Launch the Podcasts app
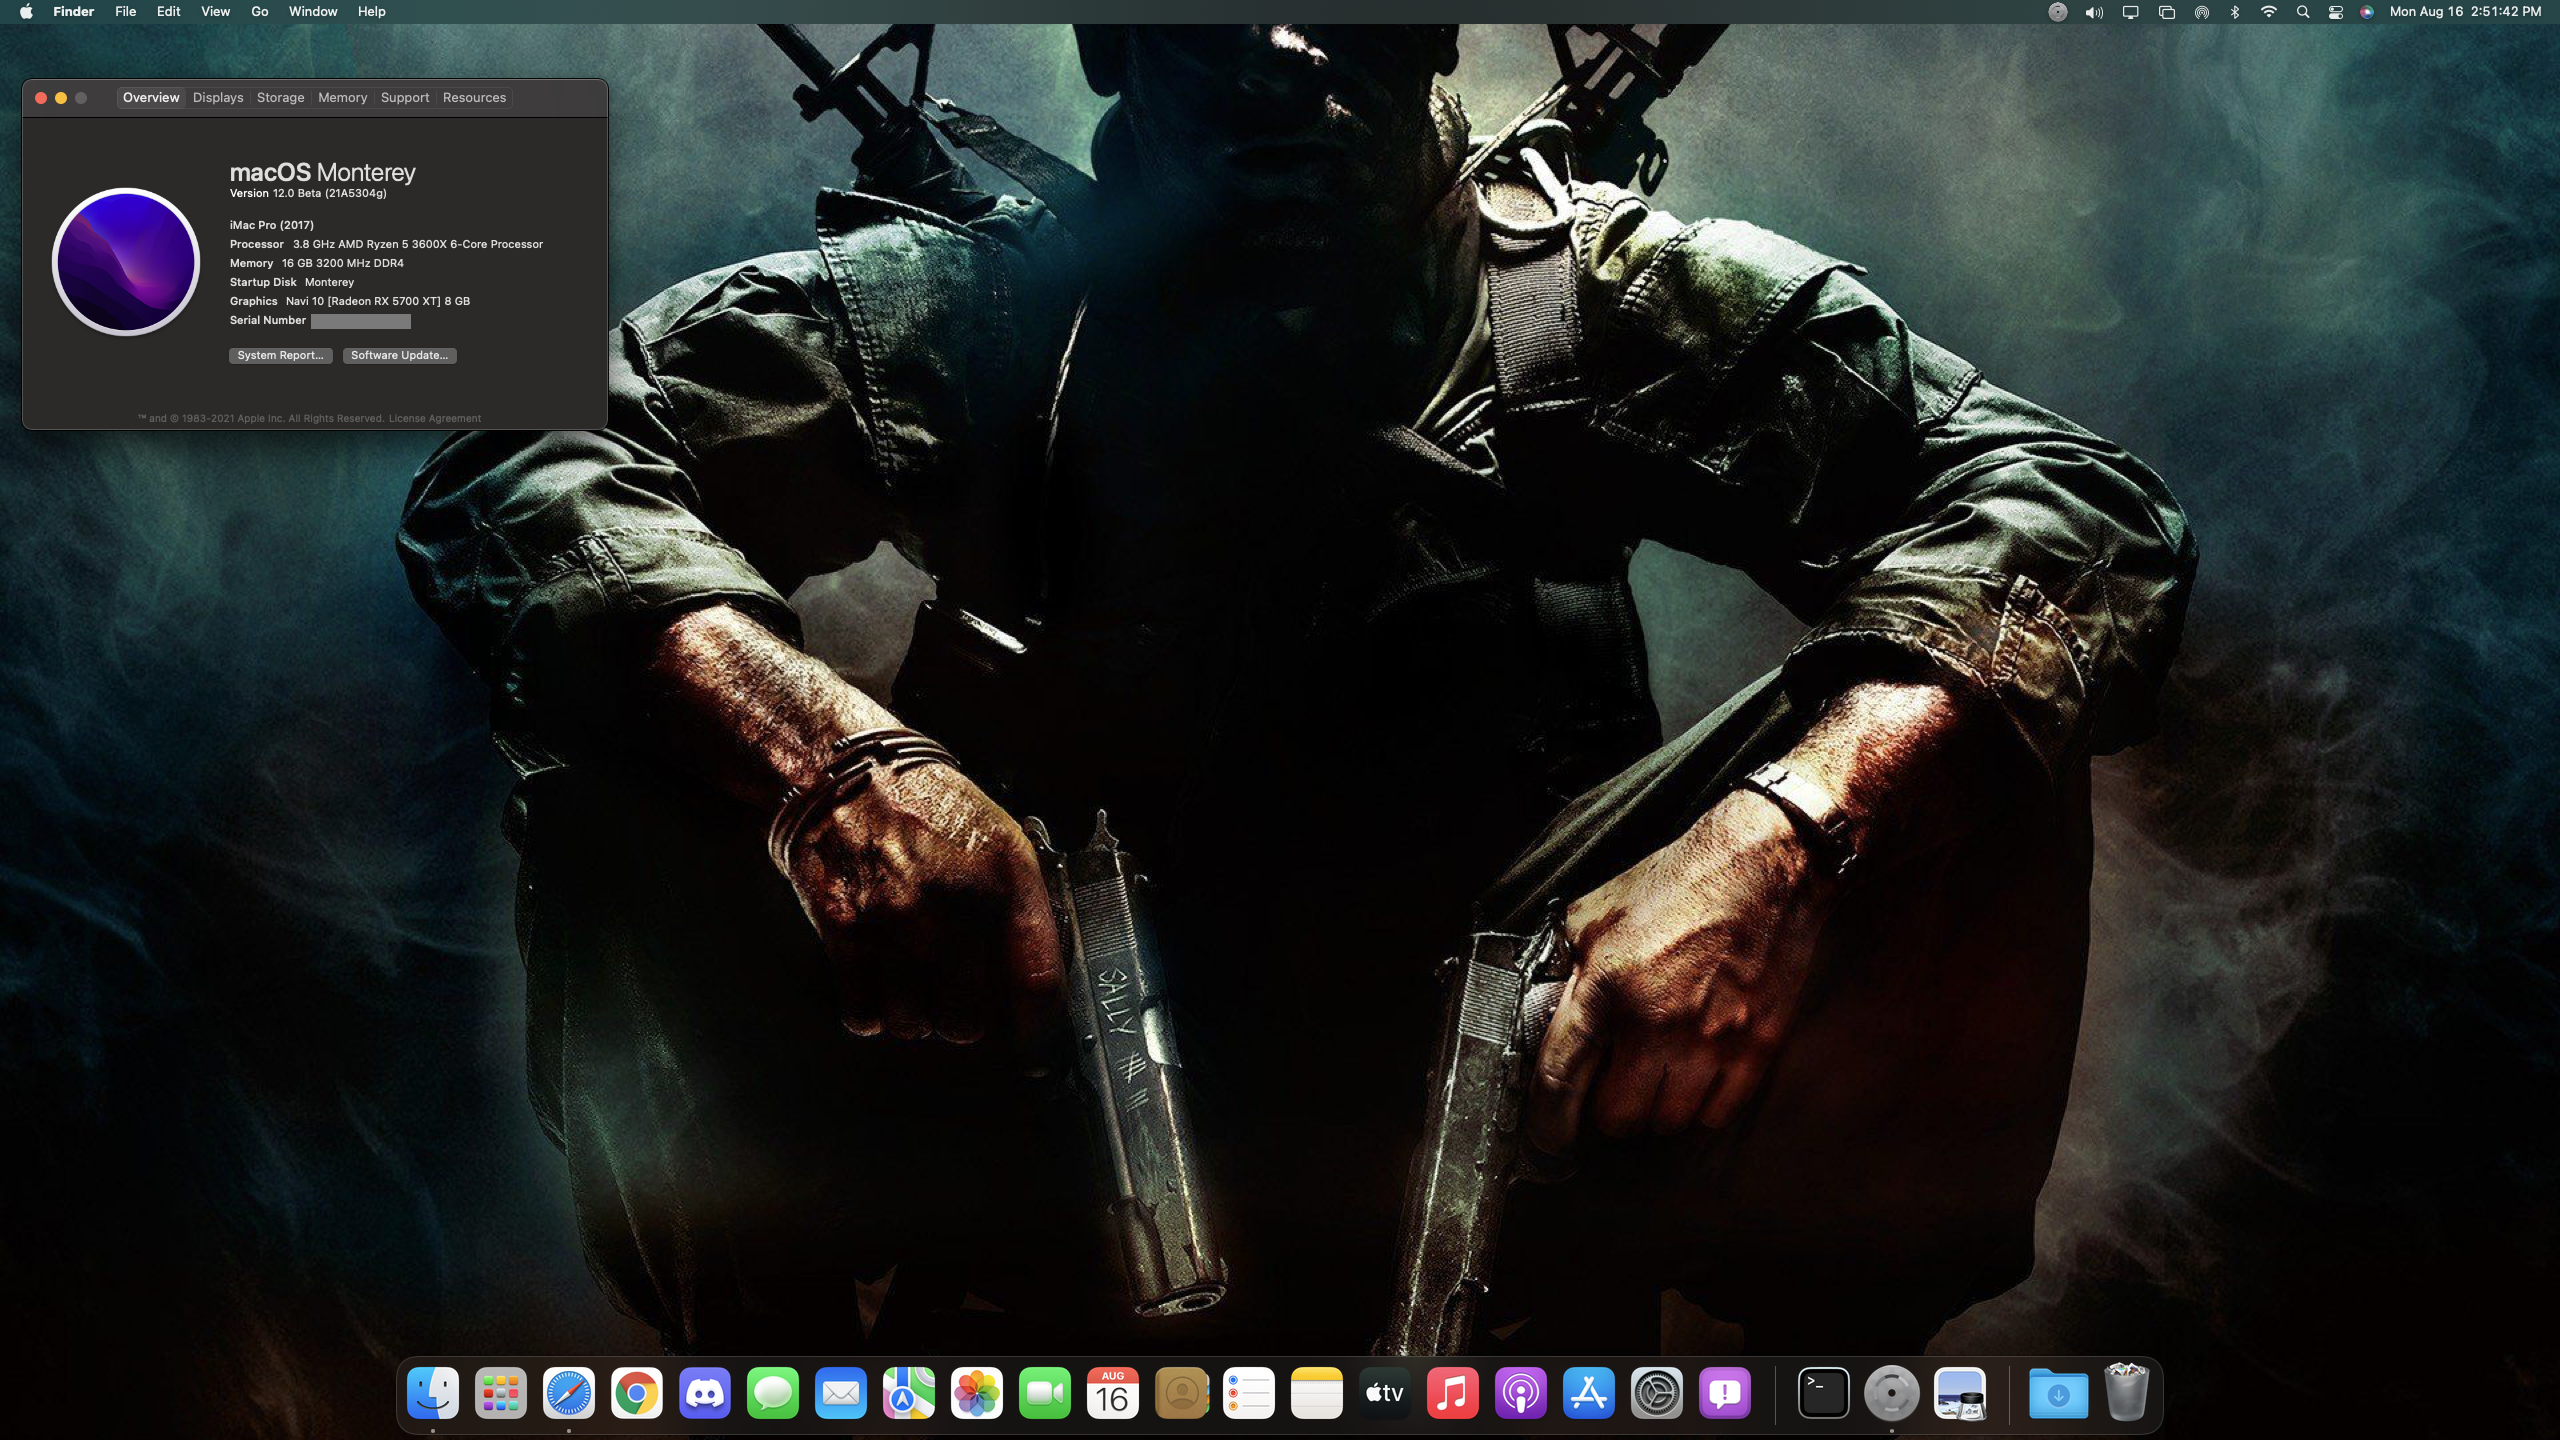The image size is (2560, 1440). [1520, 1393]
